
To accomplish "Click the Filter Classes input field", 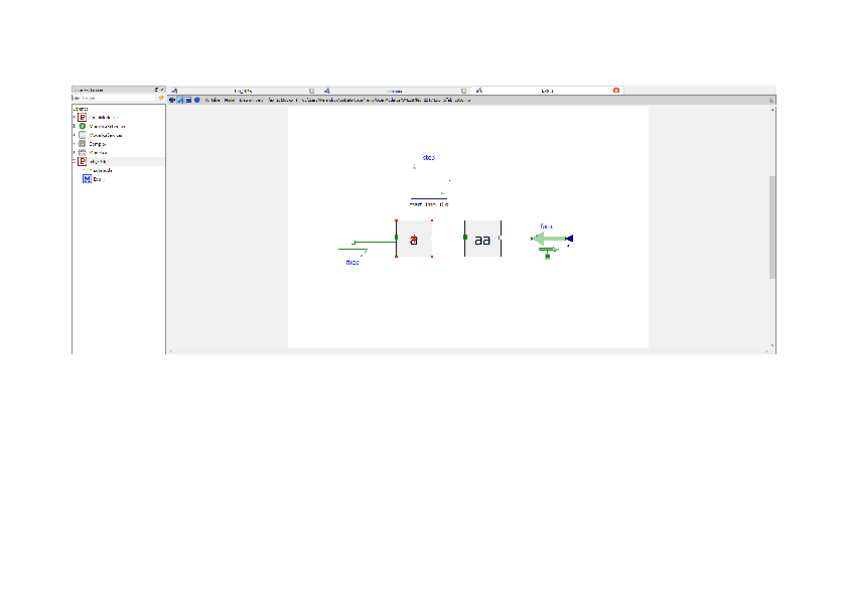I will pyautogui.click(x=114, y=98).
